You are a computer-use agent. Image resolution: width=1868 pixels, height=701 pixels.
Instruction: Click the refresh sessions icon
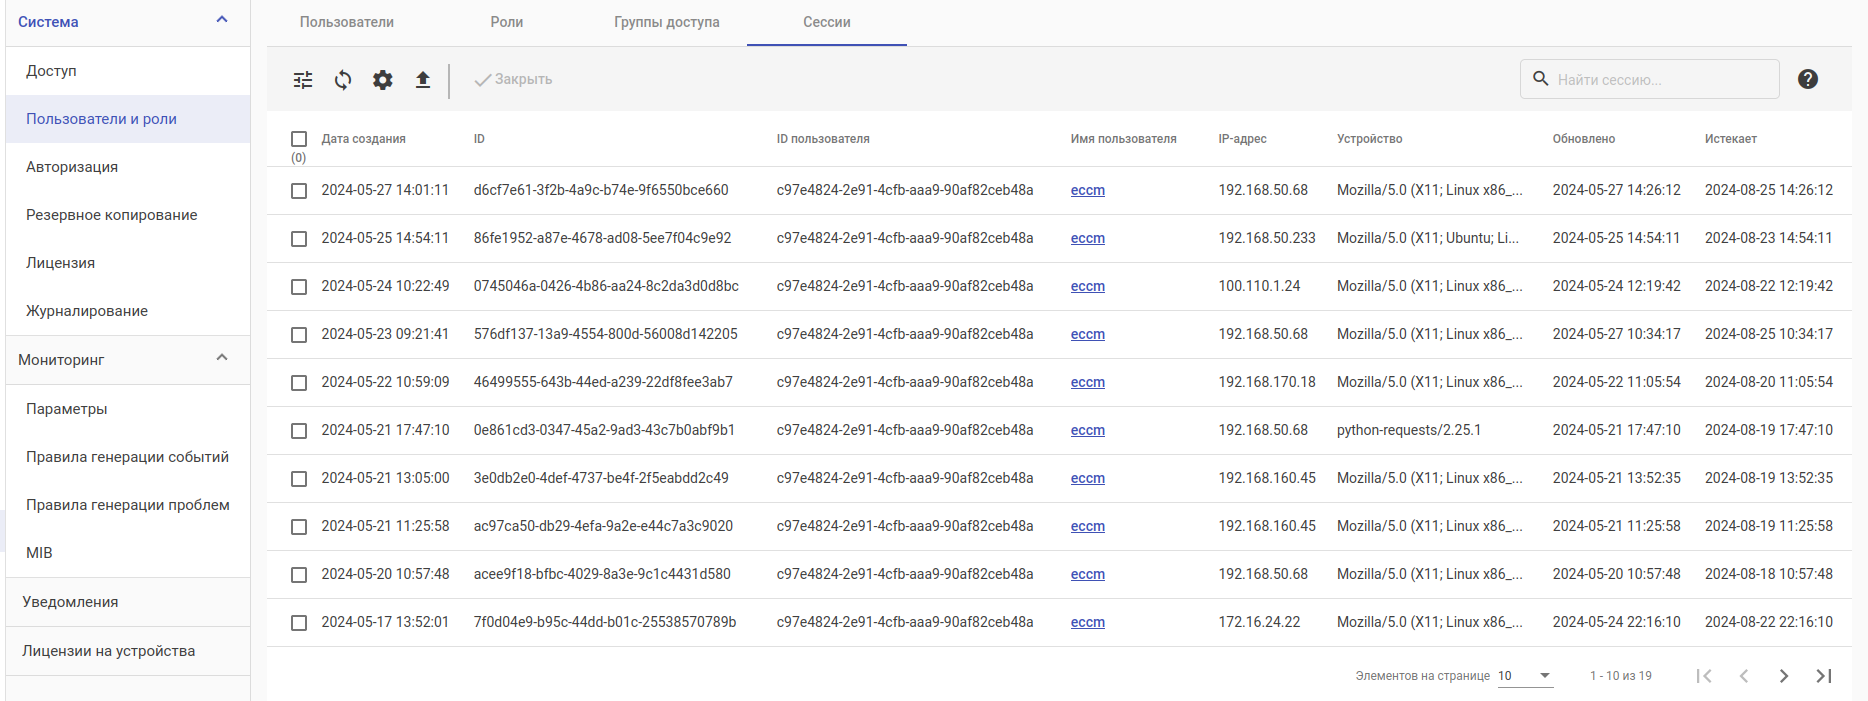[x=343, y=80]
